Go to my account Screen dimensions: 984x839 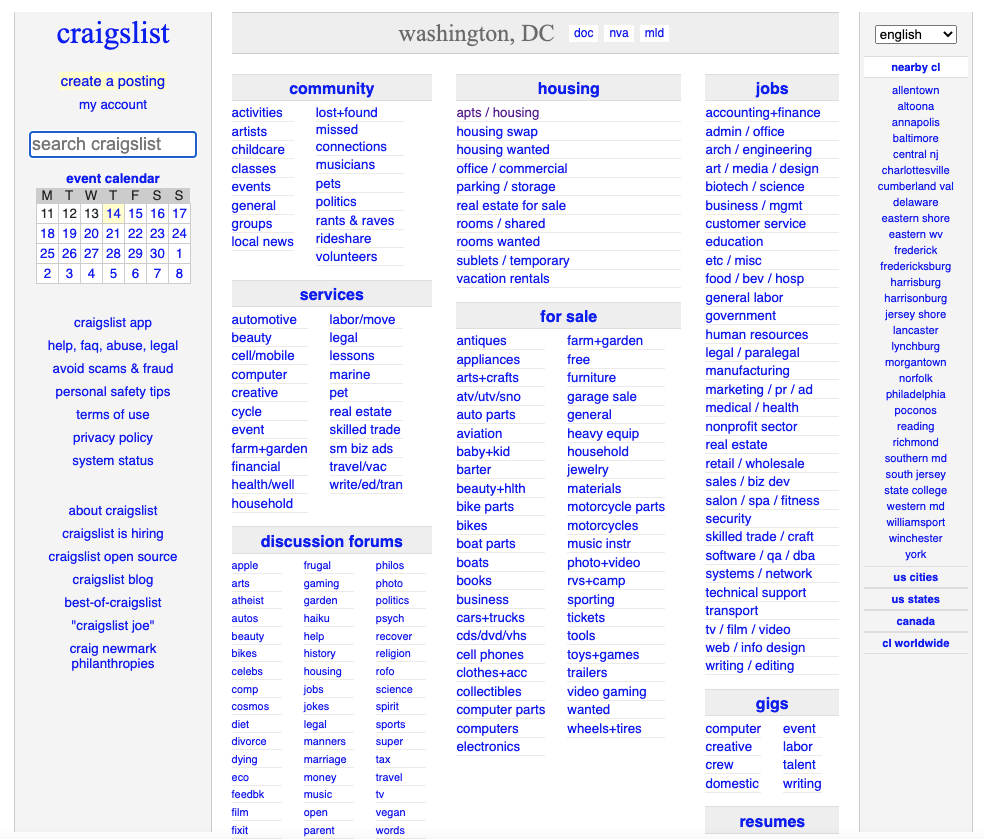pos(113,105)
